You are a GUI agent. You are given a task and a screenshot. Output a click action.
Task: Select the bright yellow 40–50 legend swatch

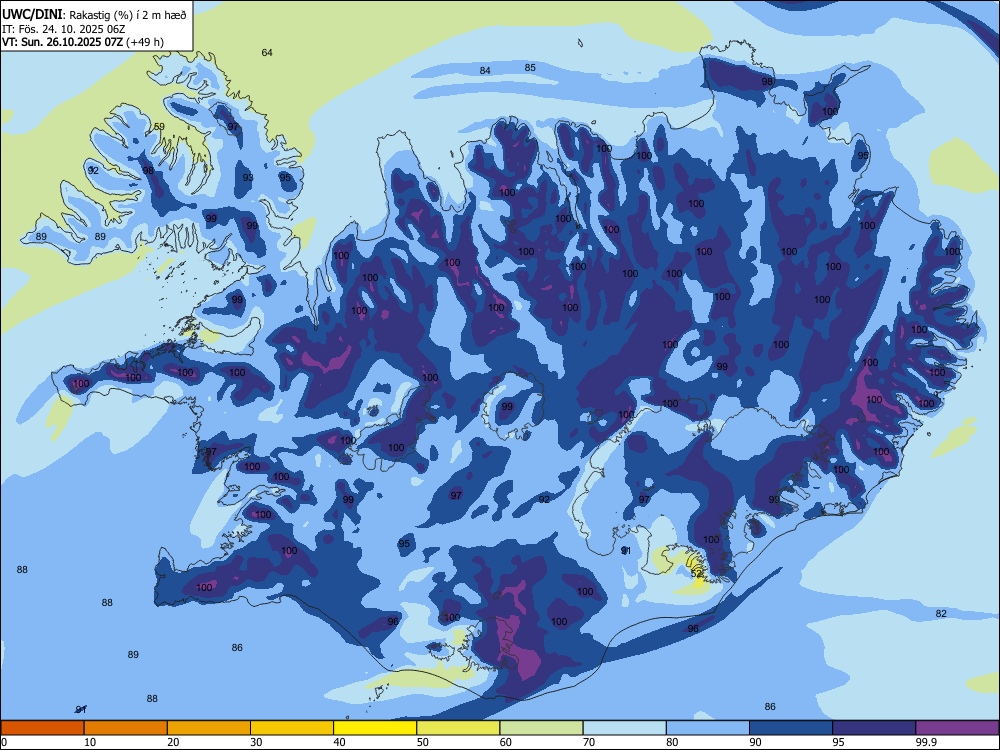click(x=375, y=728)
